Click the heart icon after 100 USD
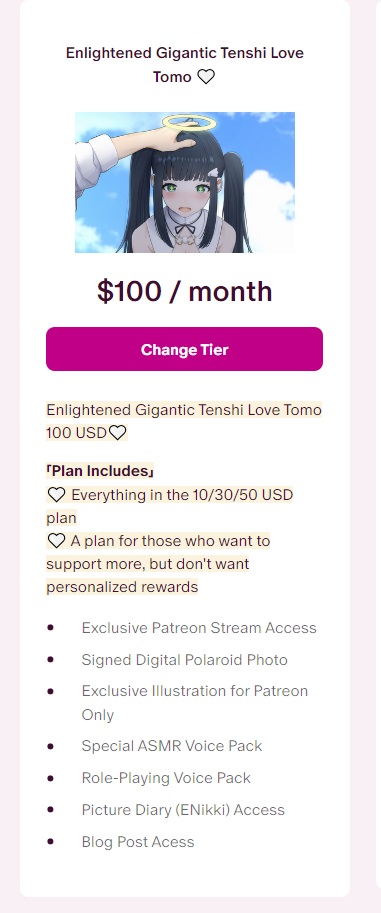 tap(118, 433)
